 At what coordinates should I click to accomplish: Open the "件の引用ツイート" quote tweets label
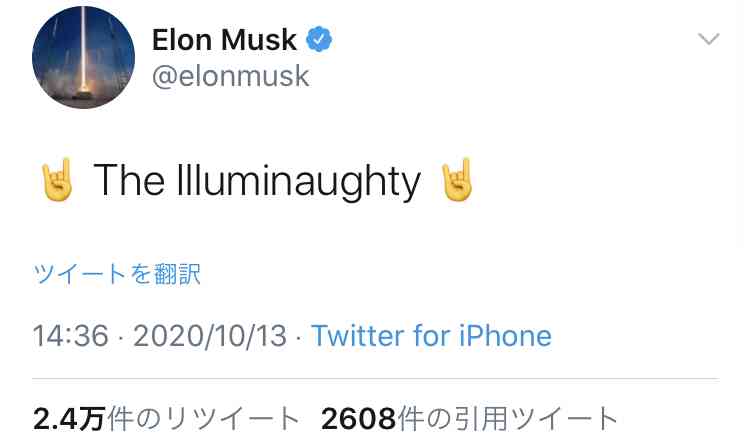point(509,419)
